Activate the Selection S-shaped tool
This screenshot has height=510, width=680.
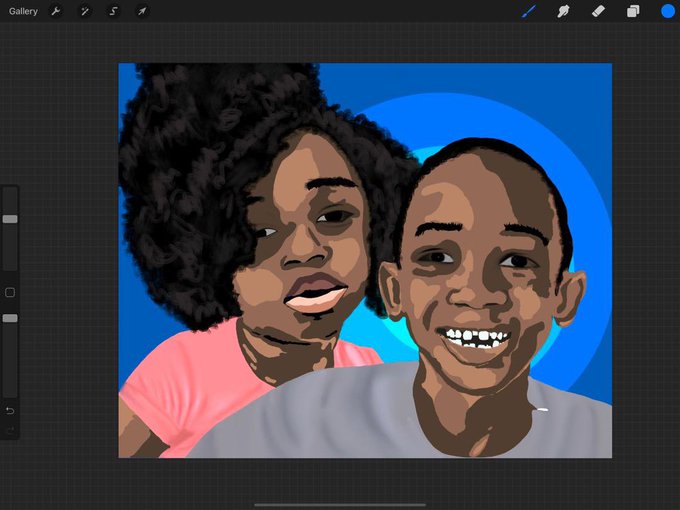click(x=113, y=11)
